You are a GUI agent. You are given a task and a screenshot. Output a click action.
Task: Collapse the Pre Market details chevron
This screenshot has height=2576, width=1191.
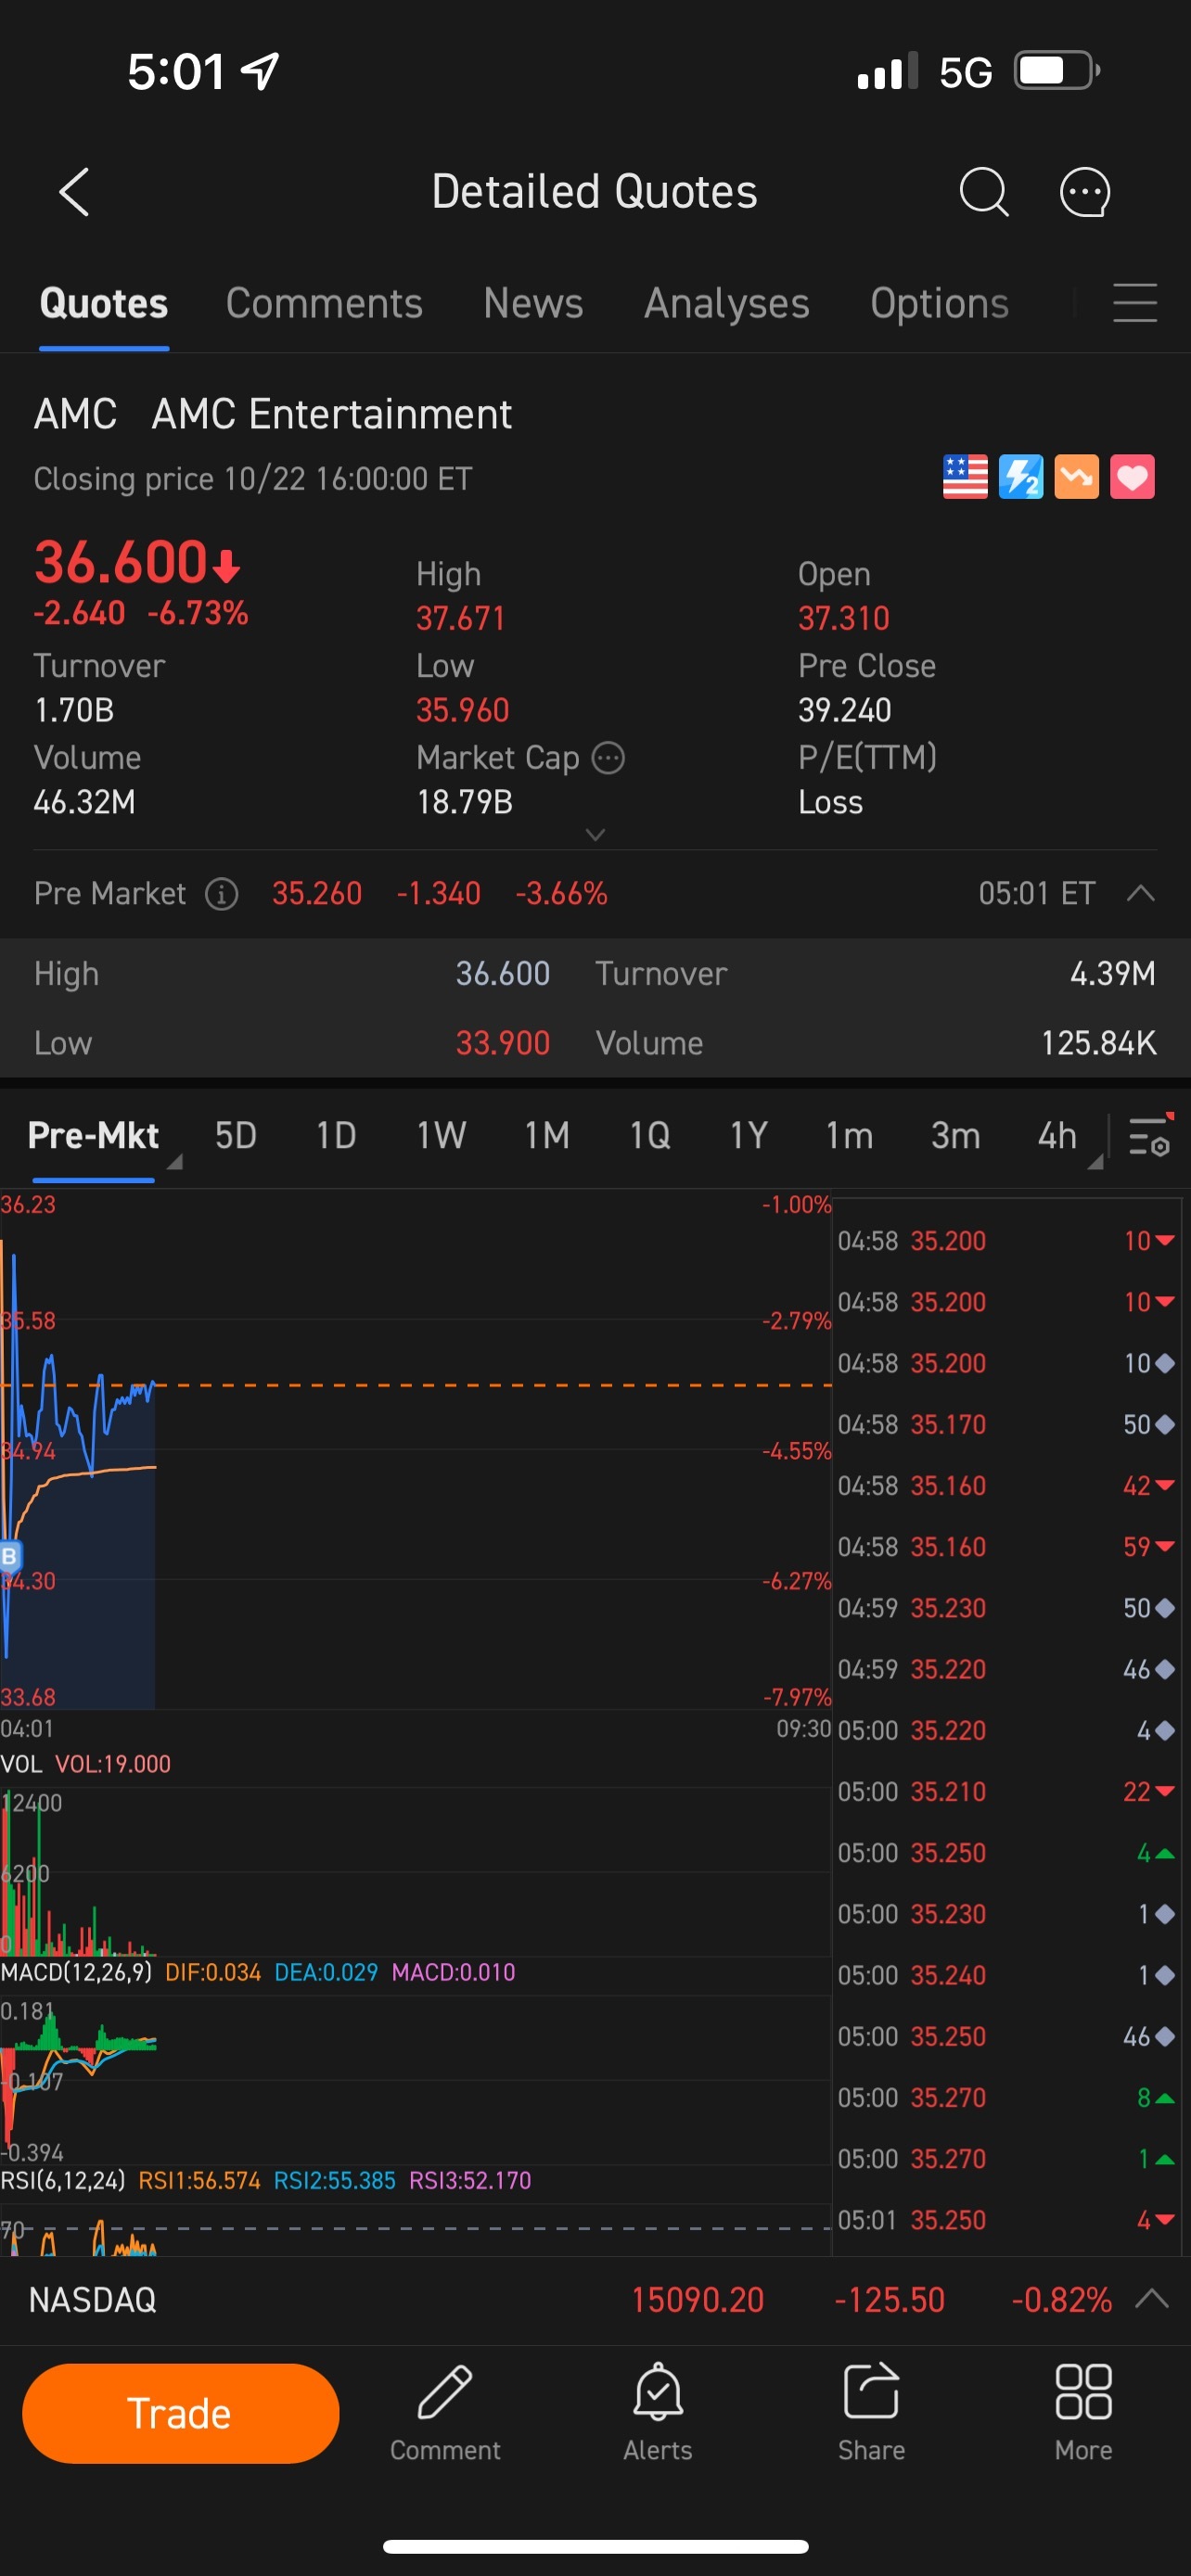[x=1141, y=893]
